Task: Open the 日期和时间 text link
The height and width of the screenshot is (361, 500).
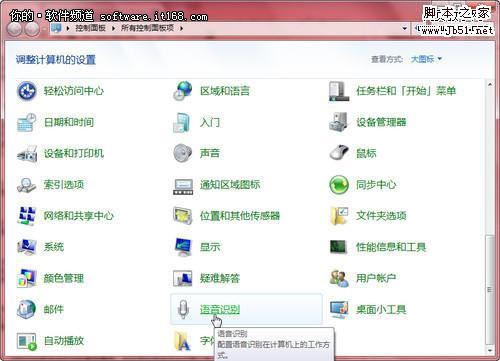Action: pos(69,122)
